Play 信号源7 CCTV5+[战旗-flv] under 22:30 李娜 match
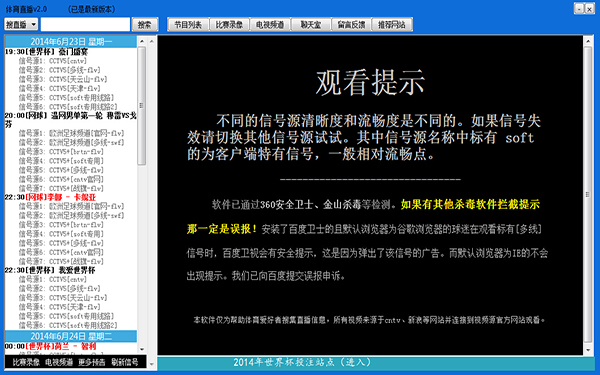This screenshot has height=375, width=600. click(x=61, y=261)
